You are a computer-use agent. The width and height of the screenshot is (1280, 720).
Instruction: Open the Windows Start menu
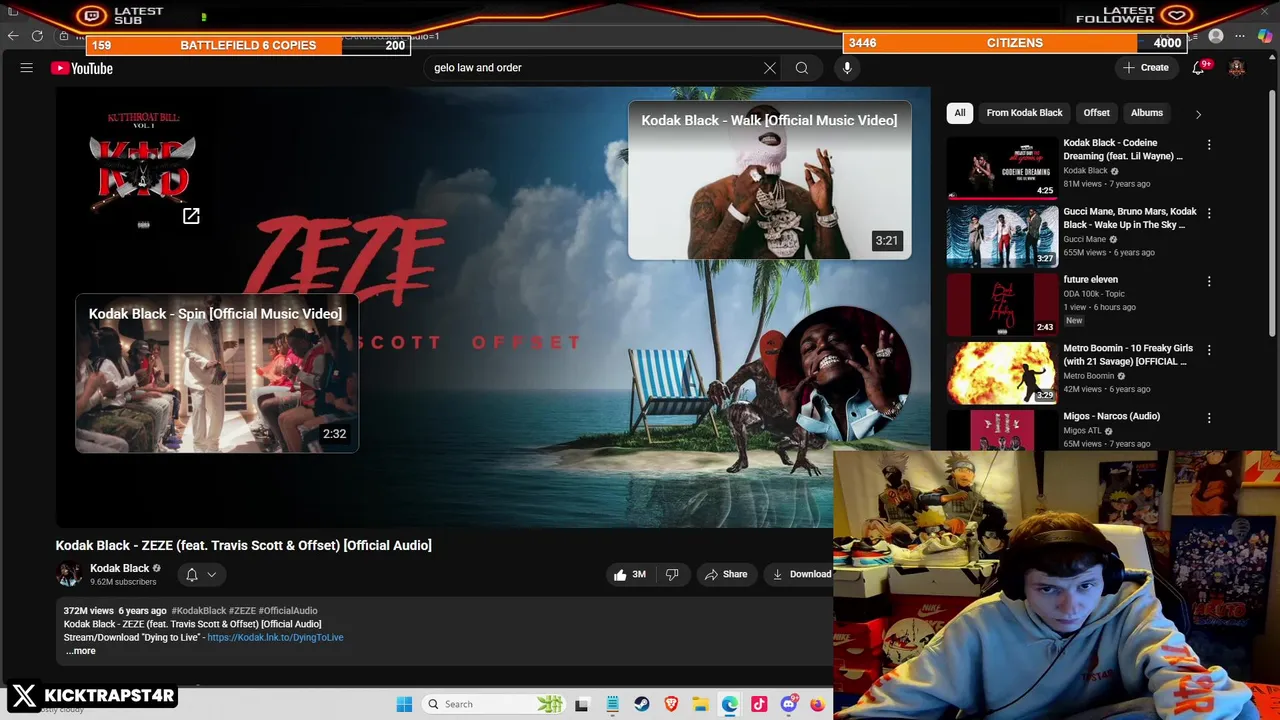coord(404,704)
